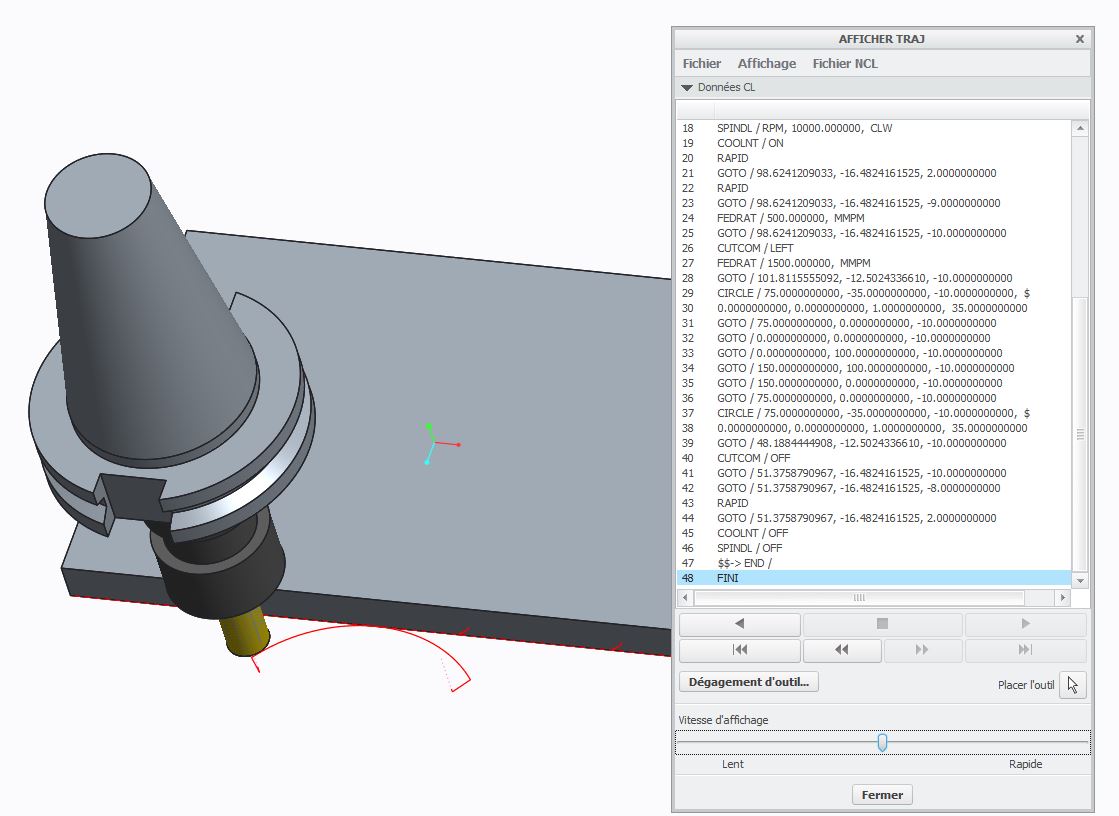Click the horizontal scrollbar thumb

click(859, 598)
